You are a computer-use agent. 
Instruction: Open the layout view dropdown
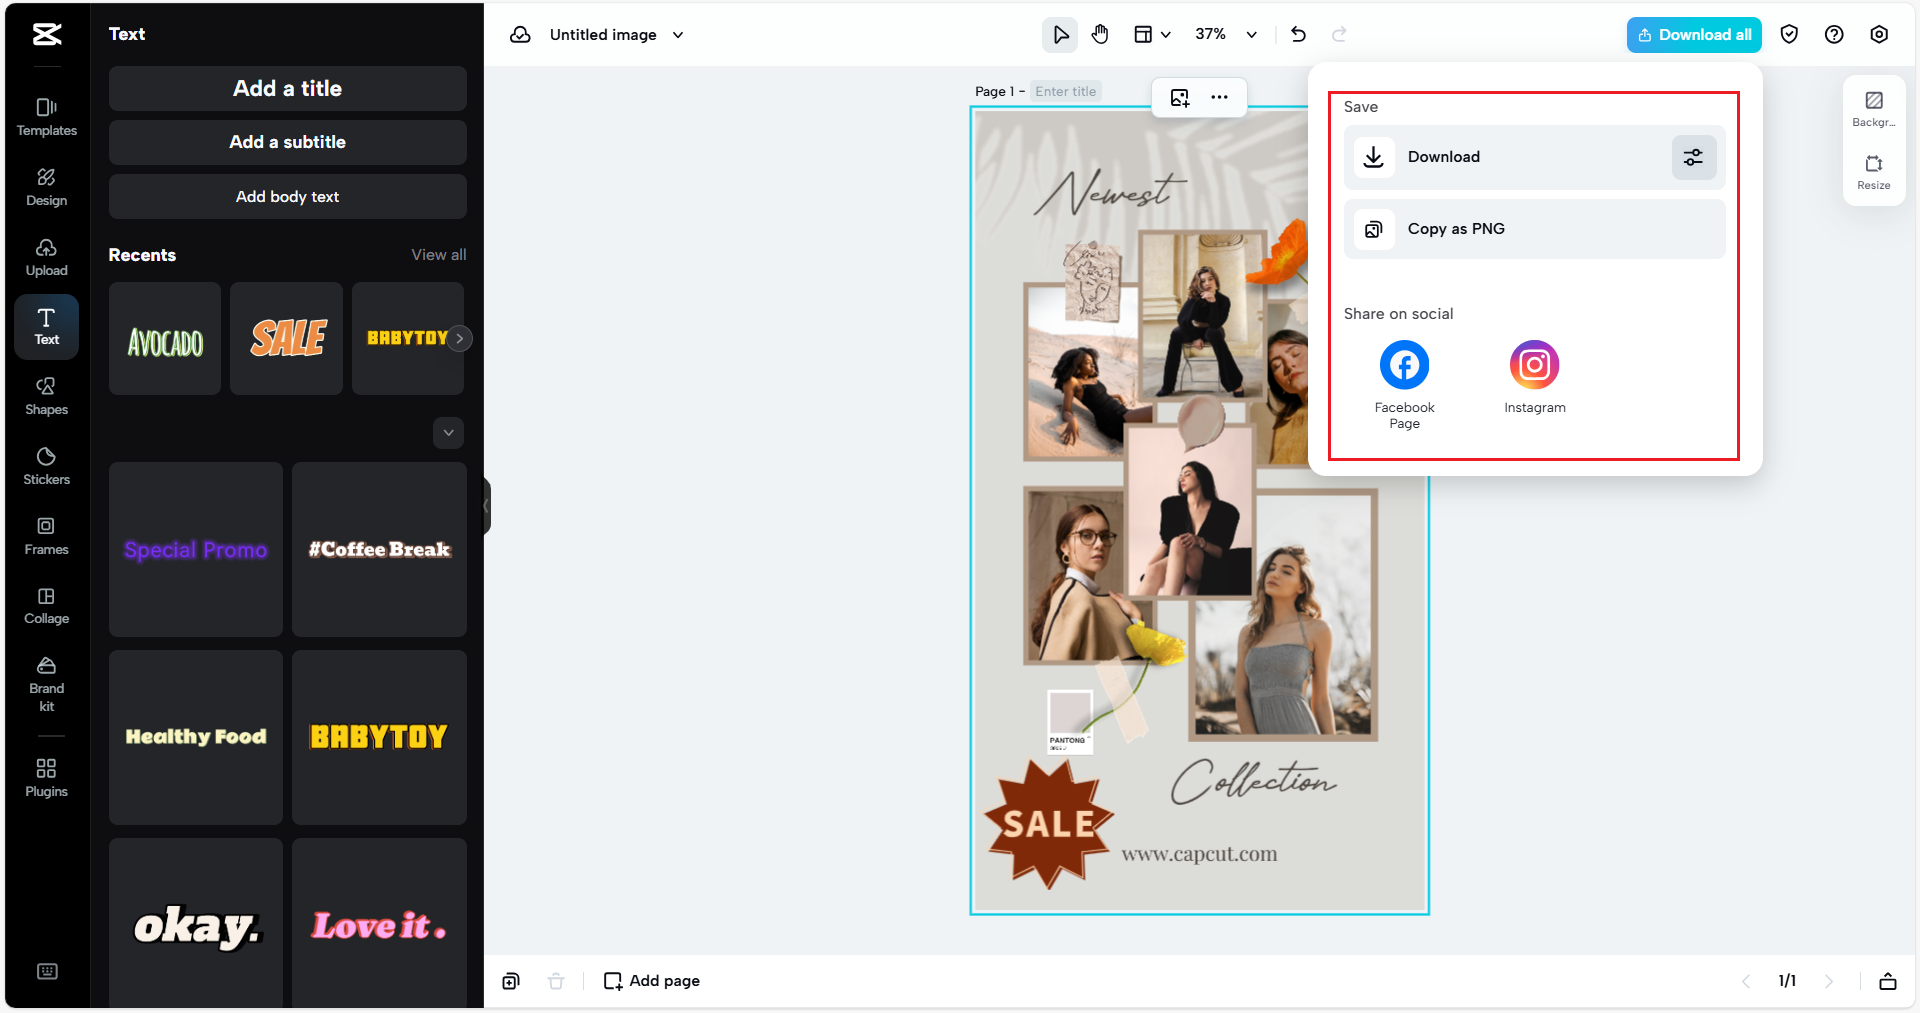pos(1152,35)
